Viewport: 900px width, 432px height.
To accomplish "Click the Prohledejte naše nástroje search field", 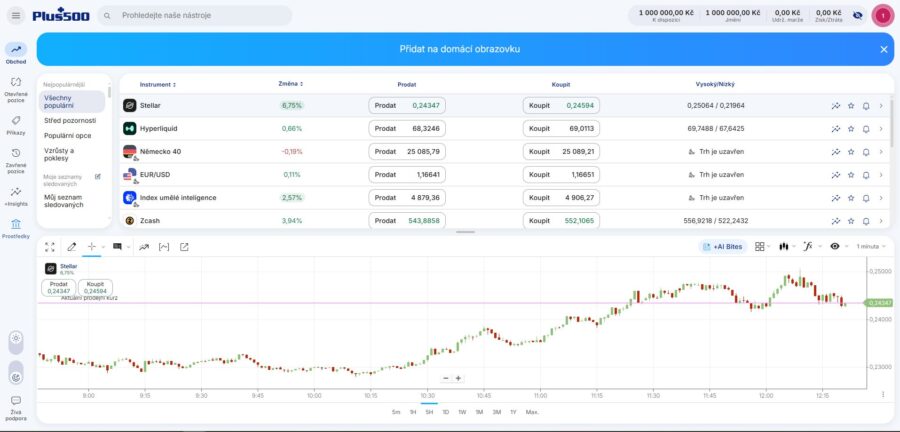I will (x=195, y=15).
